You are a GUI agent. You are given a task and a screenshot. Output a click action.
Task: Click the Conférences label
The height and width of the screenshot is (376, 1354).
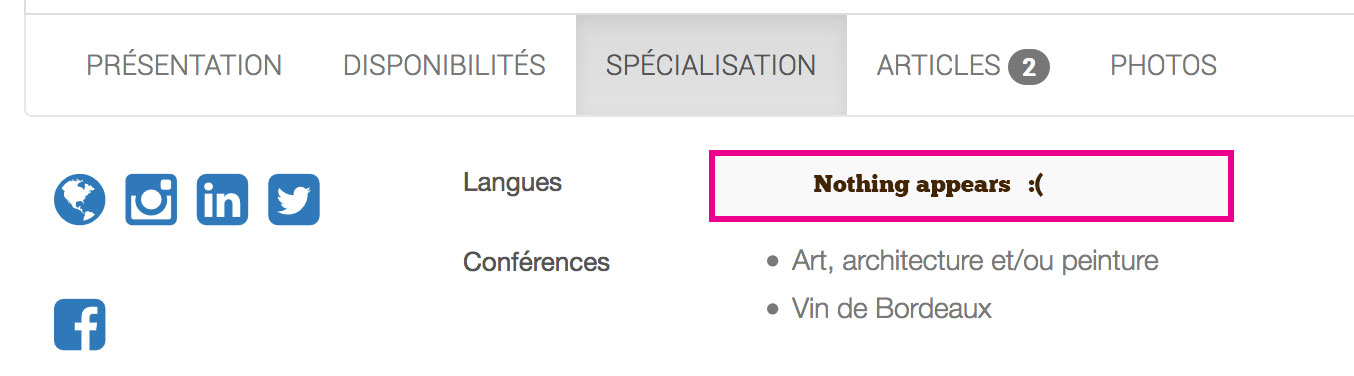536,263
